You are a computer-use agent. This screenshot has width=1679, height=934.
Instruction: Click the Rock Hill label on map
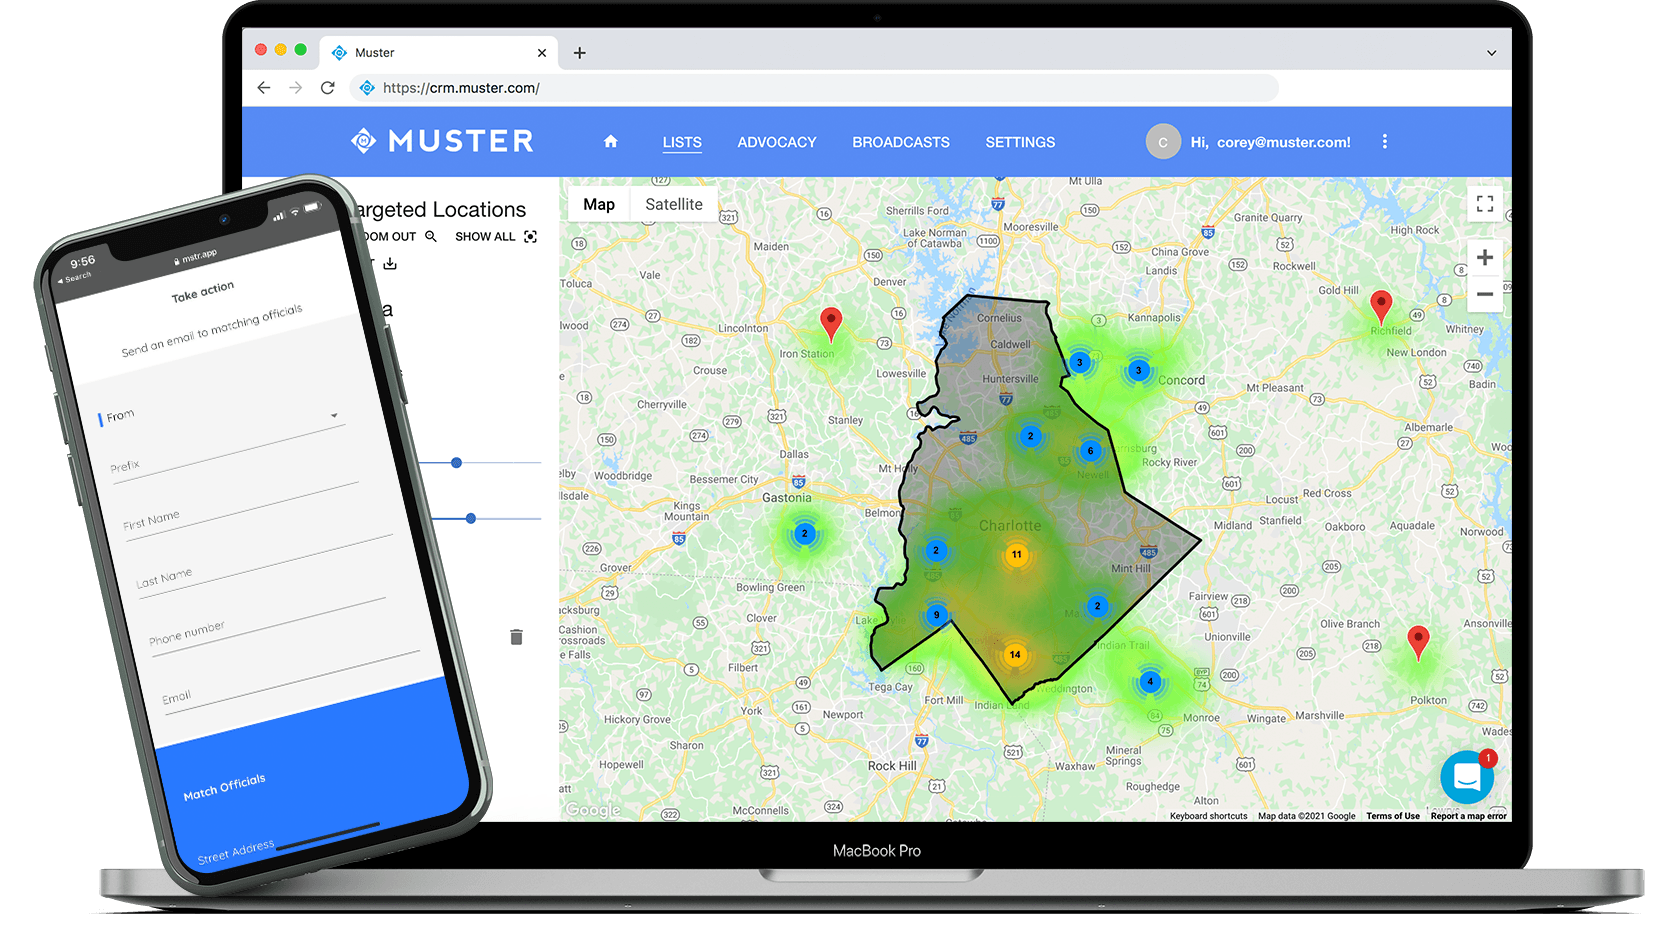pyautogui.click(x=892, y=766)
